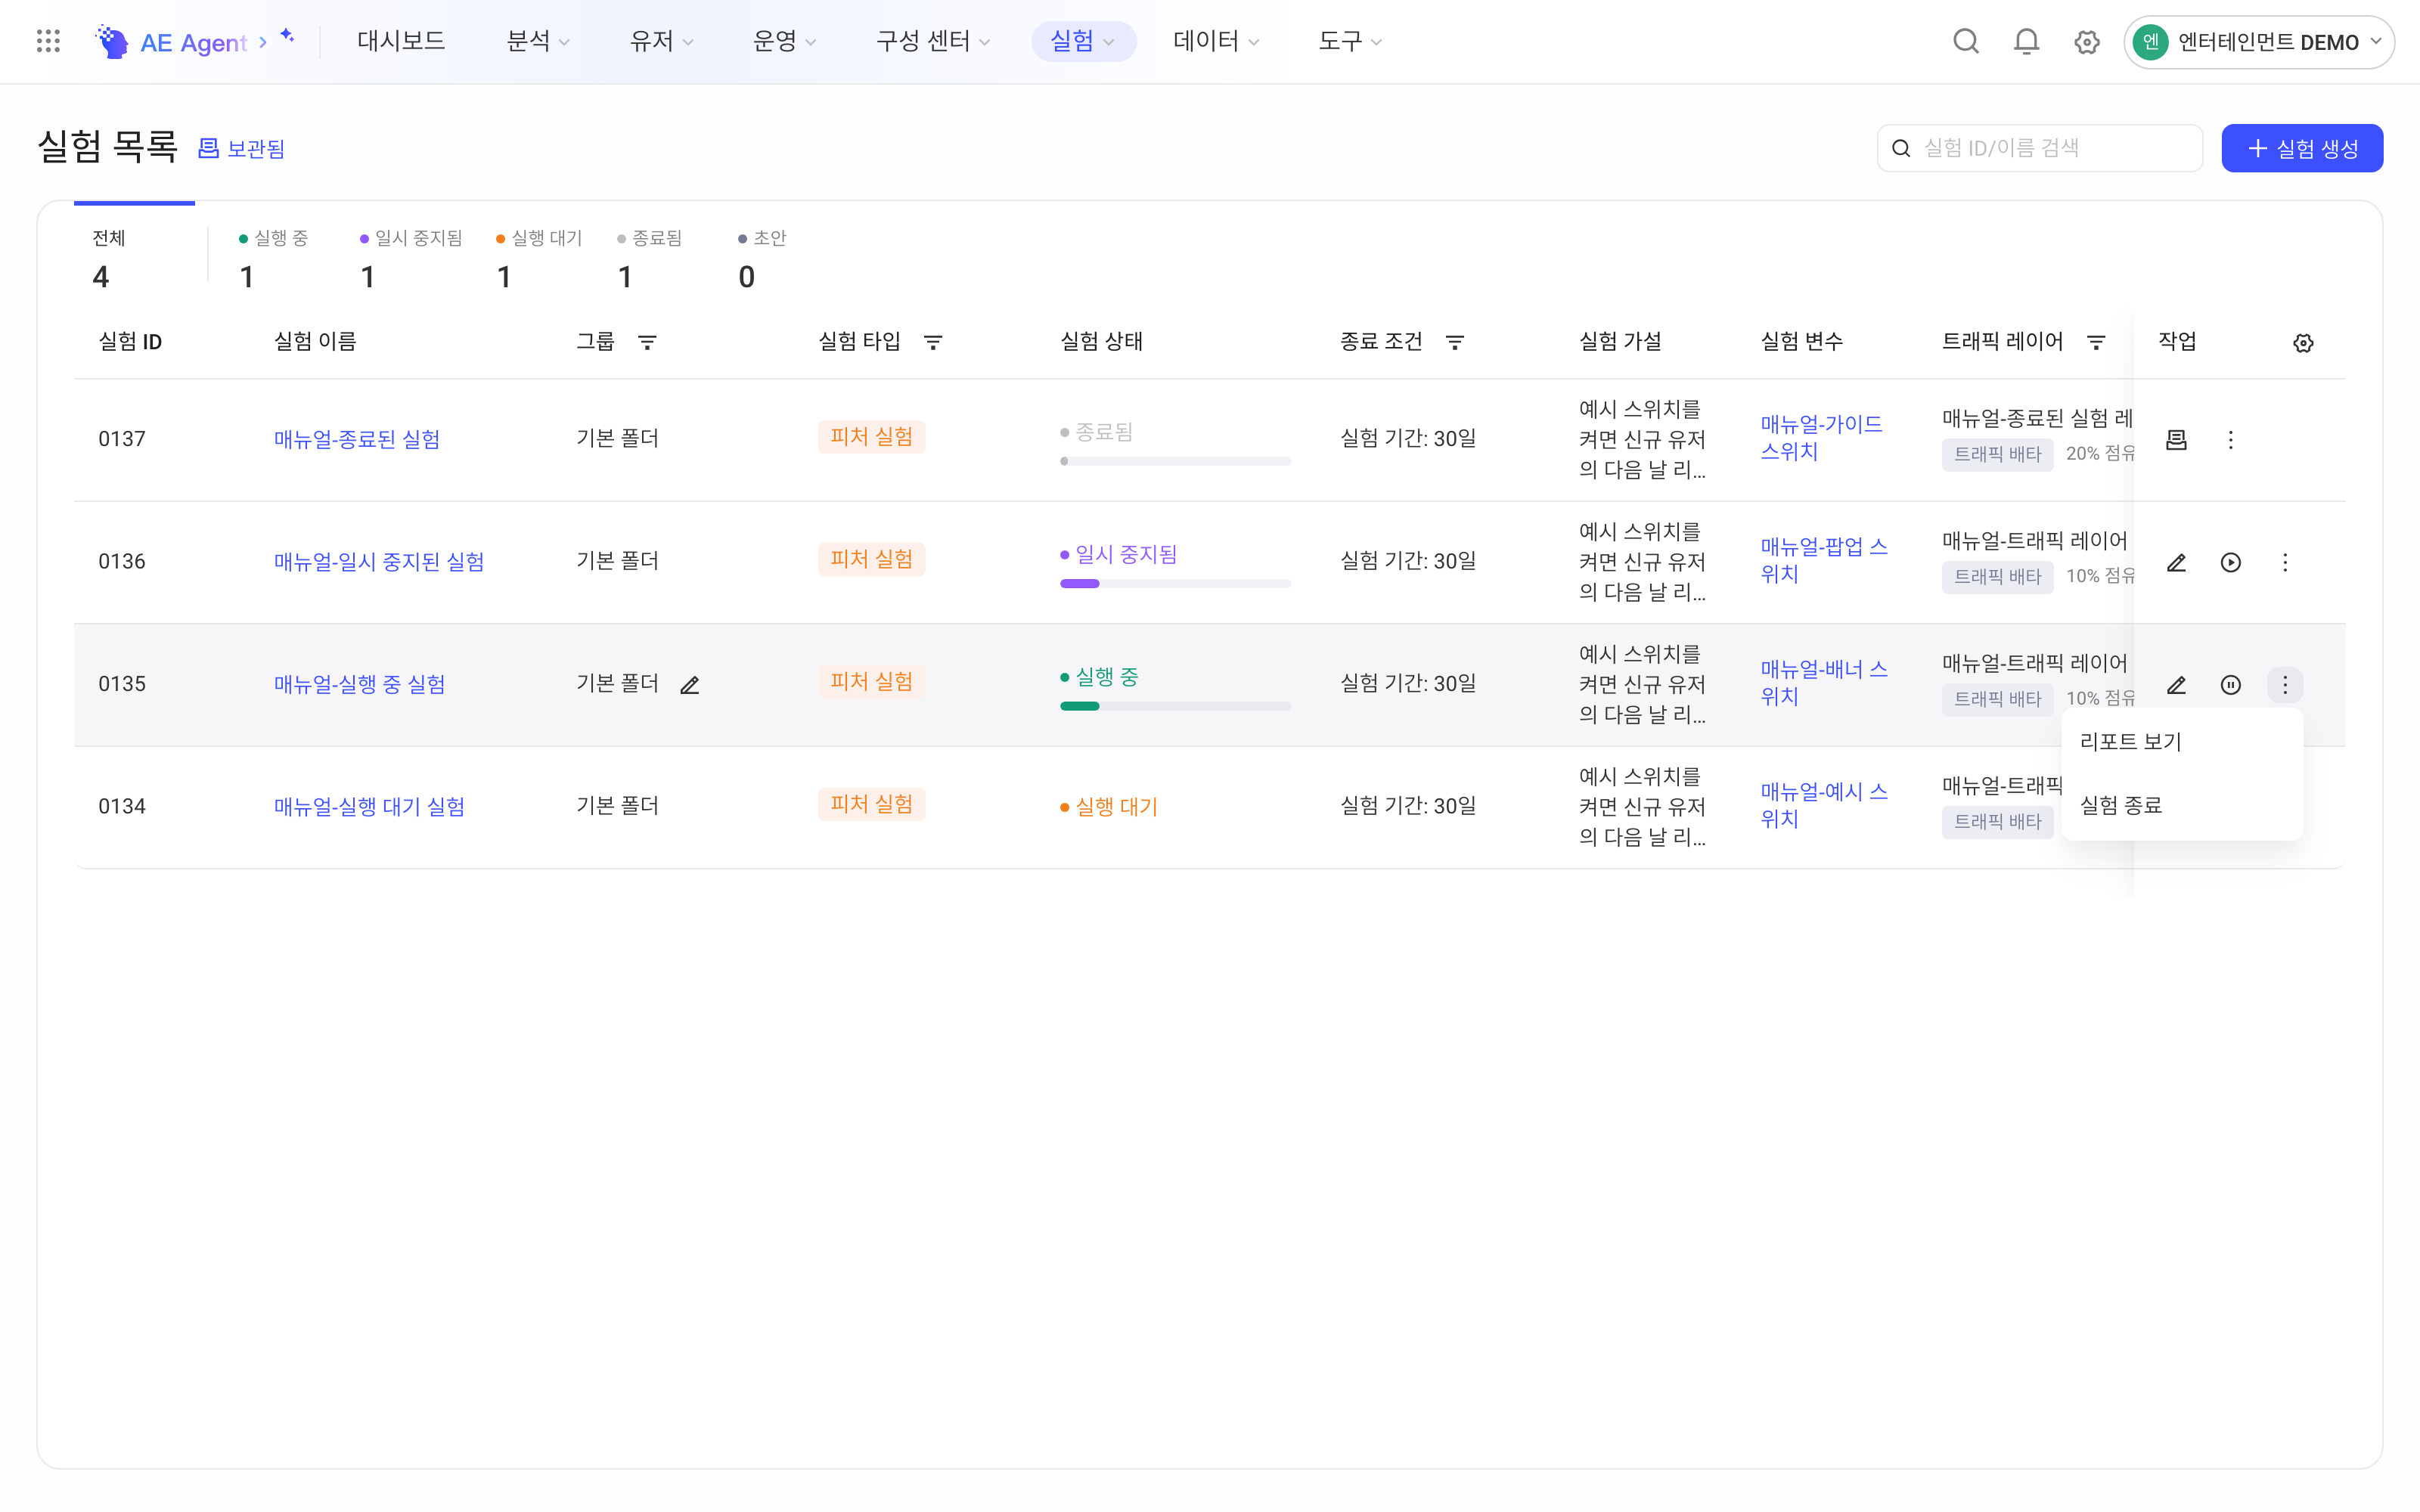
Task: Expand the 분석 menu
Action: [x=537, y=41]
